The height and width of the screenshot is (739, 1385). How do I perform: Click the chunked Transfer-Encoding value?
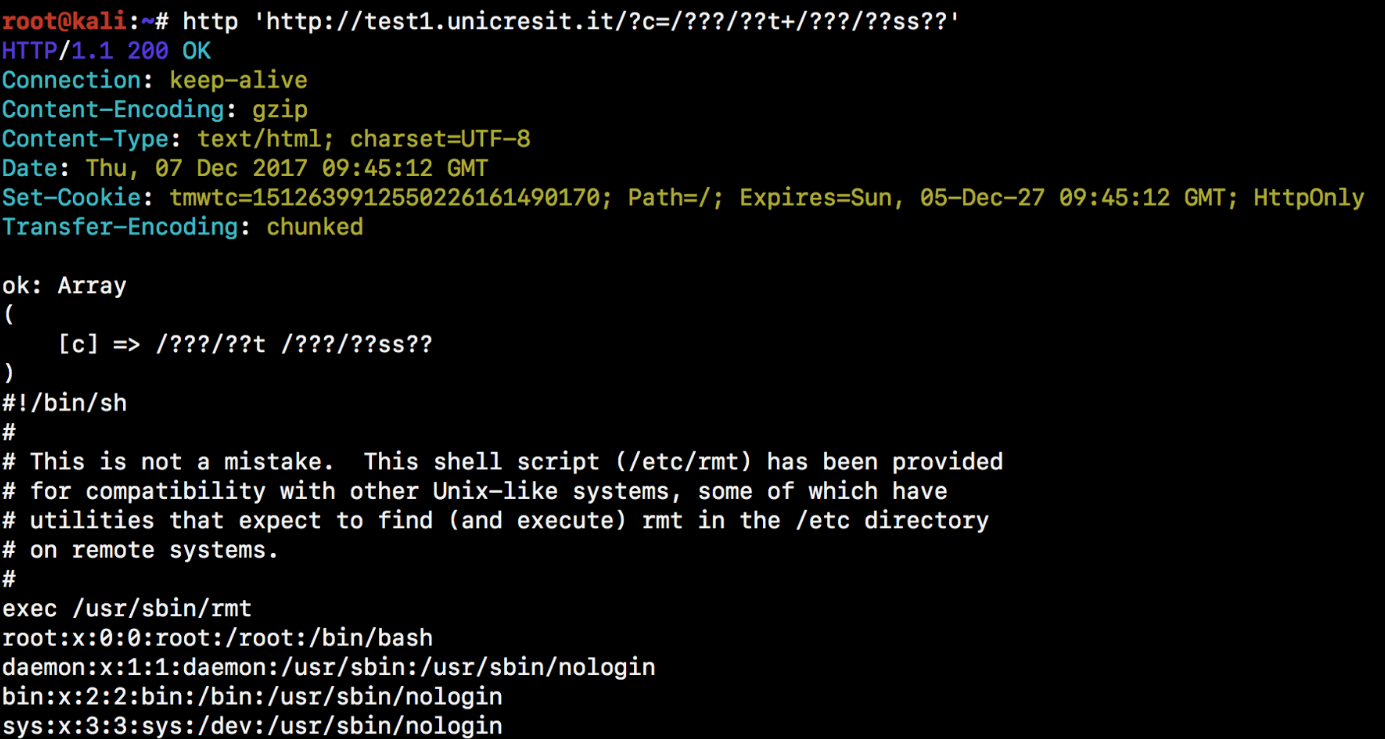point(314,227)
